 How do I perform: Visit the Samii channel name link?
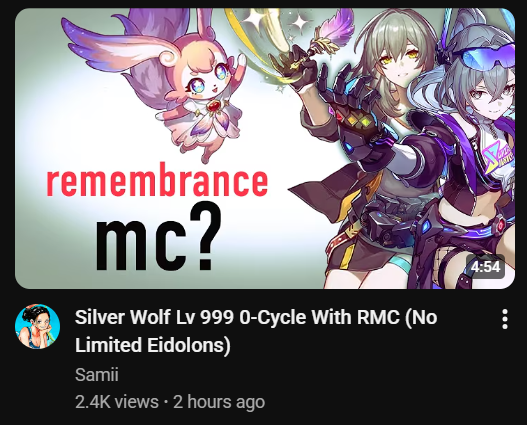[x=96, y=374]
